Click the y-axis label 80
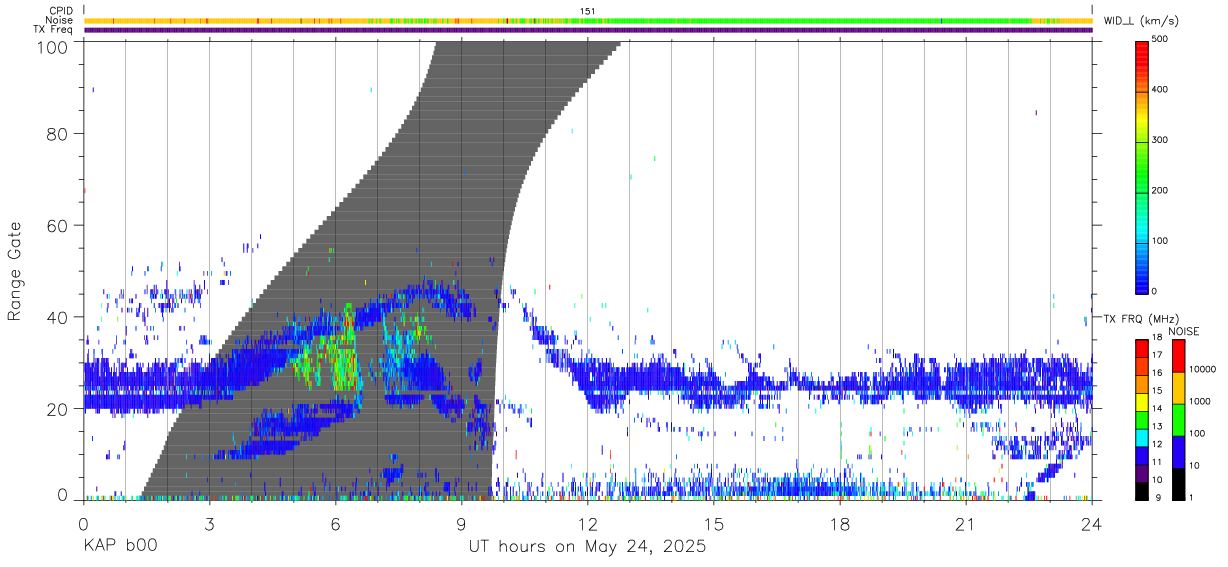The image size is (1228, 567). click(57, 134)
